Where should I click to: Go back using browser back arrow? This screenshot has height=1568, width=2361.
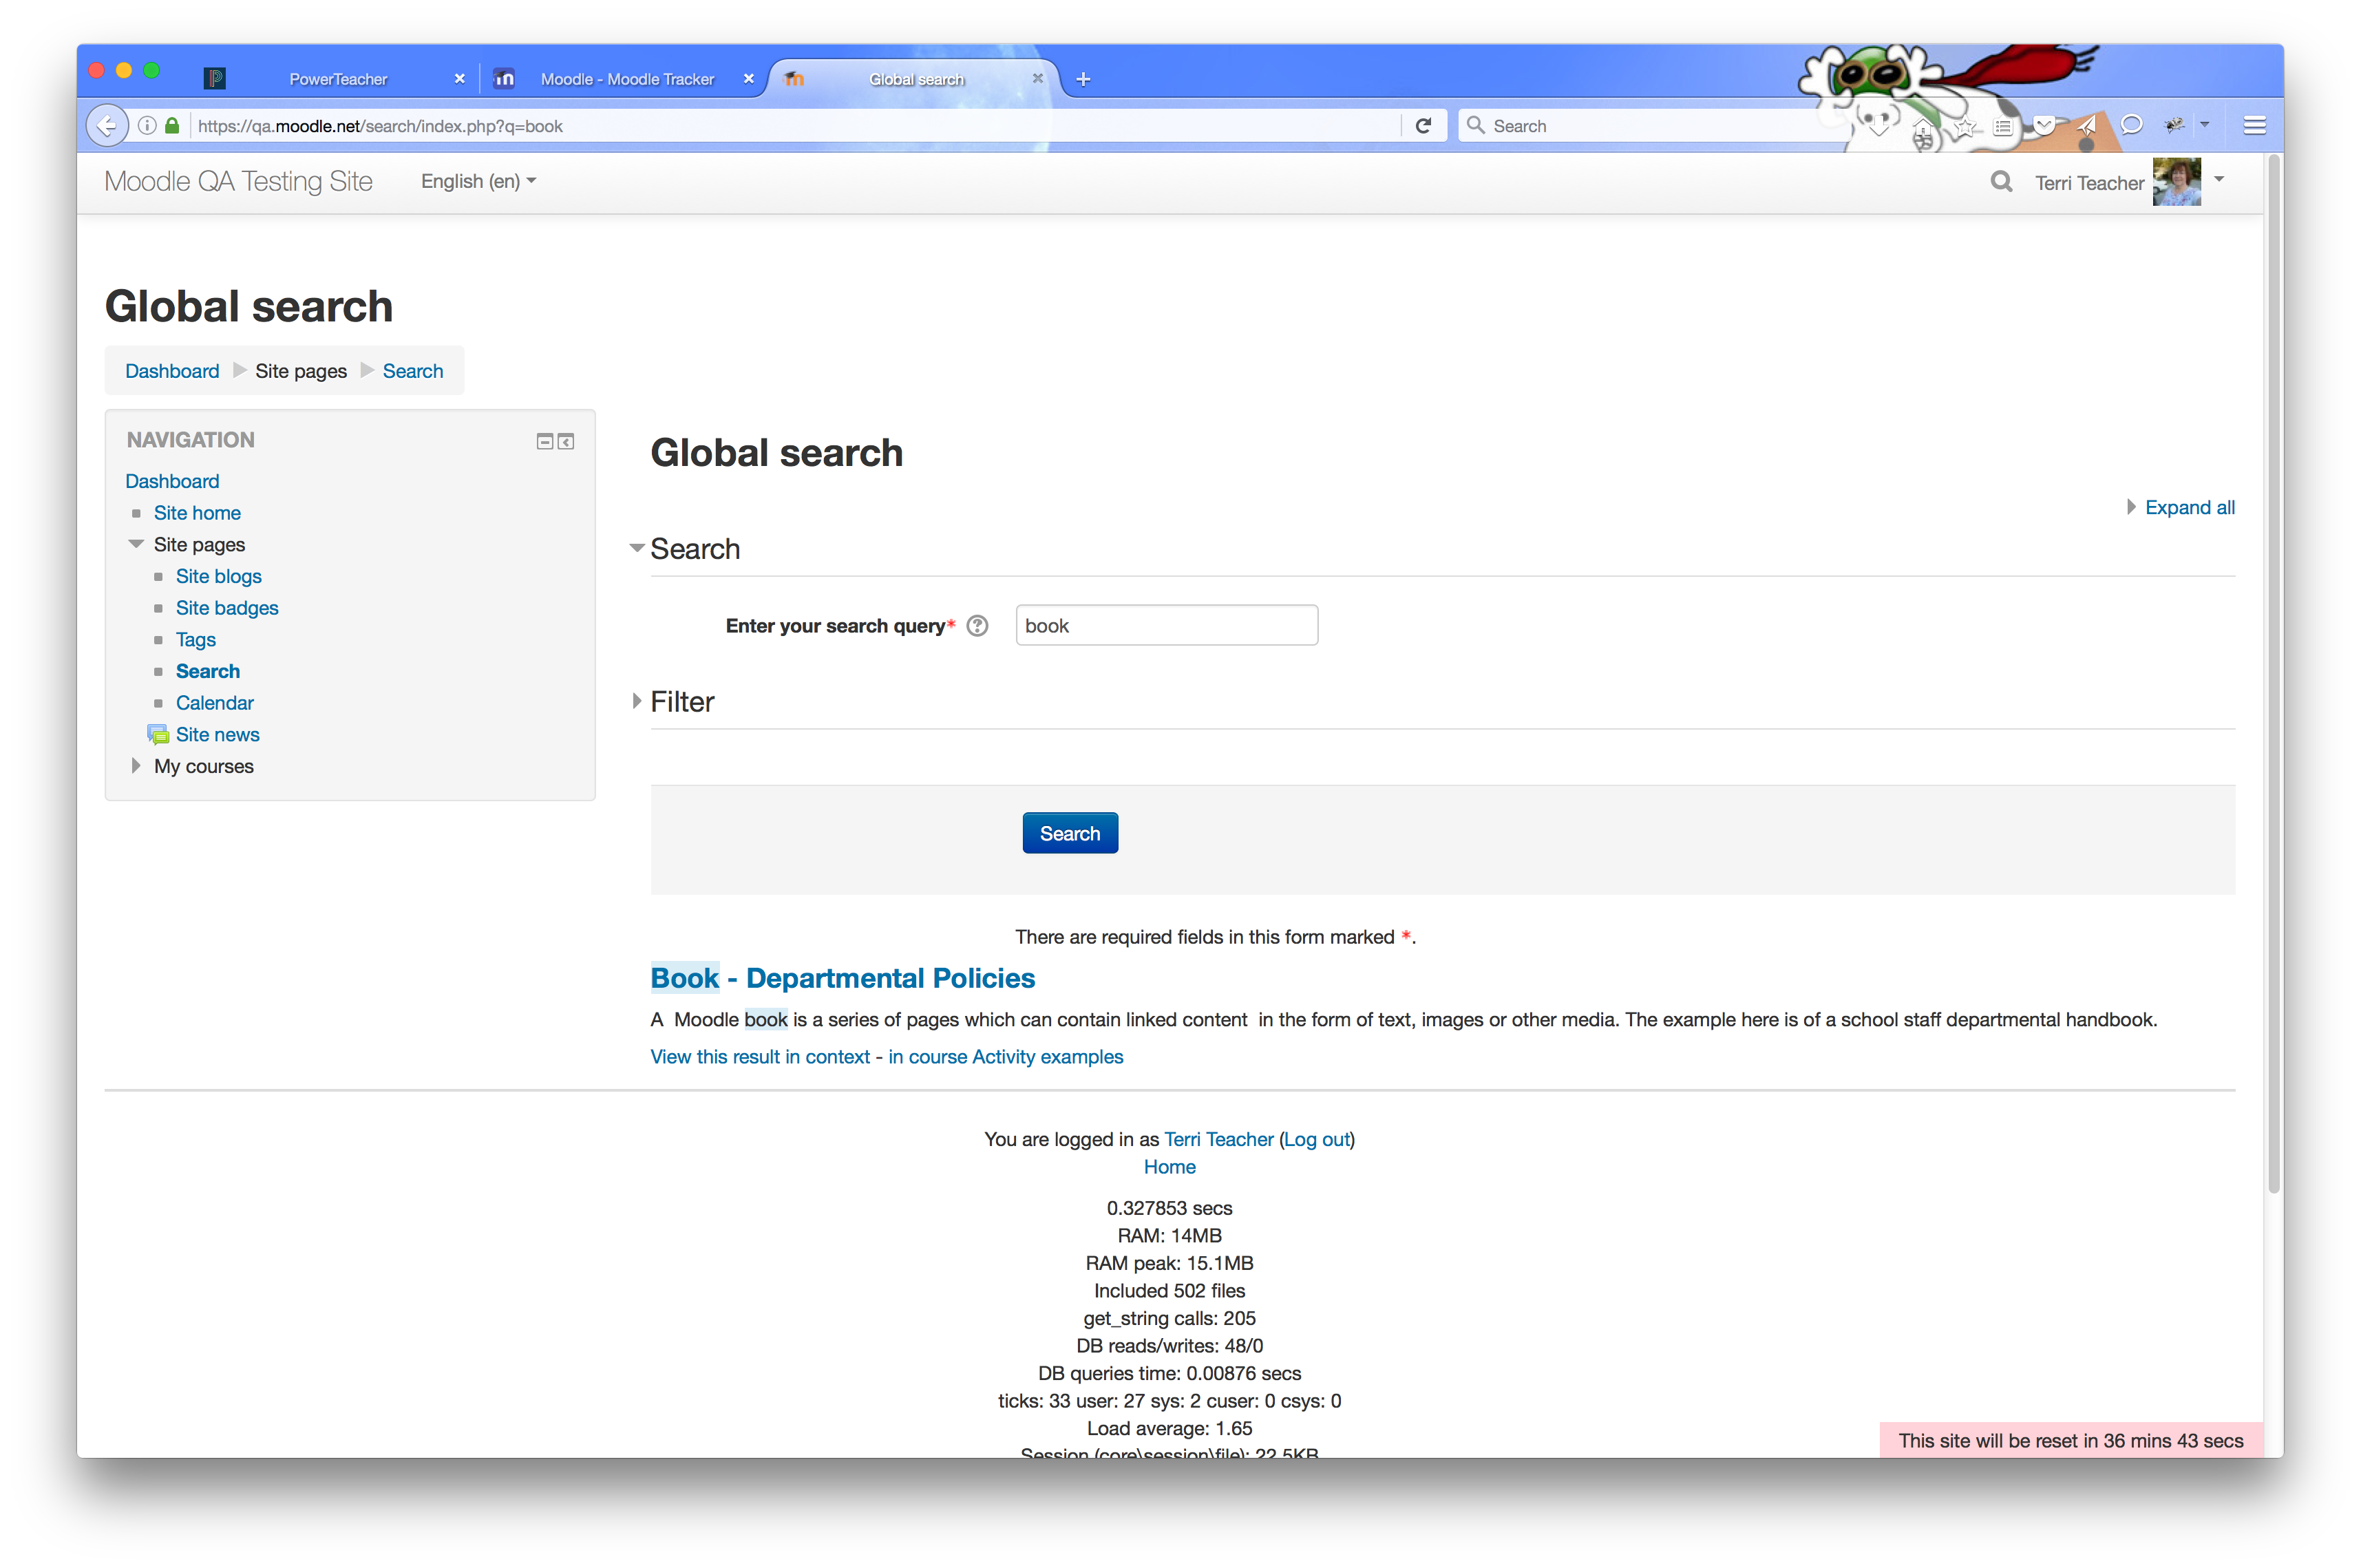point(107,126)
